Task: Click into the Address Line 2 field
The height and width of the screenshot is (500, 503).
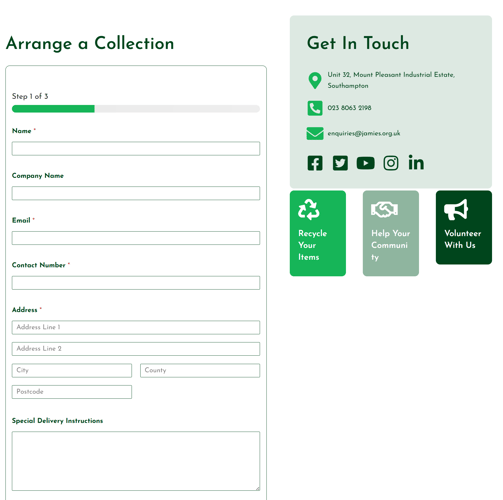Action: click(136, 349)
